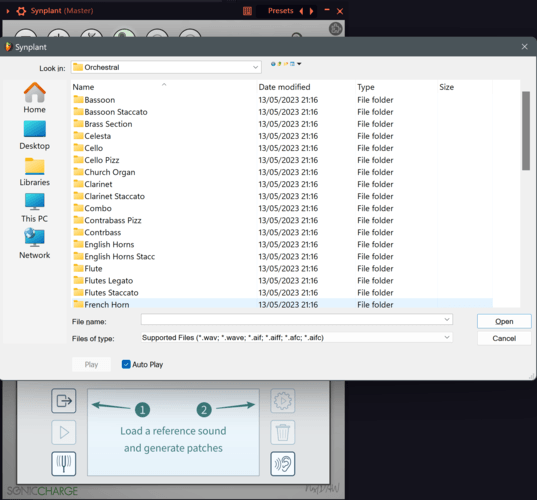Click the tuning fork icon in Synplant
Image resolution: width=537 pixels, height=500 pixels.
pos(64,464)
